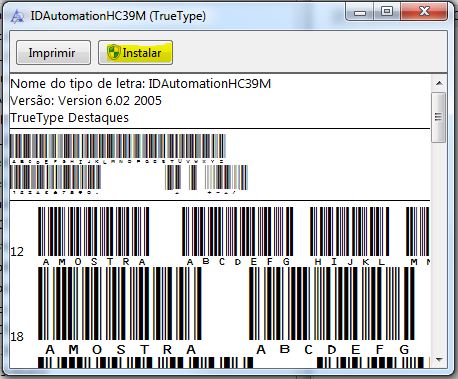The height and width of the screenshot is (379, 458).
Task: Click the 'Versão: Version 6.02 2005' text
Action: pyautogui.click(x=86, y=101)
